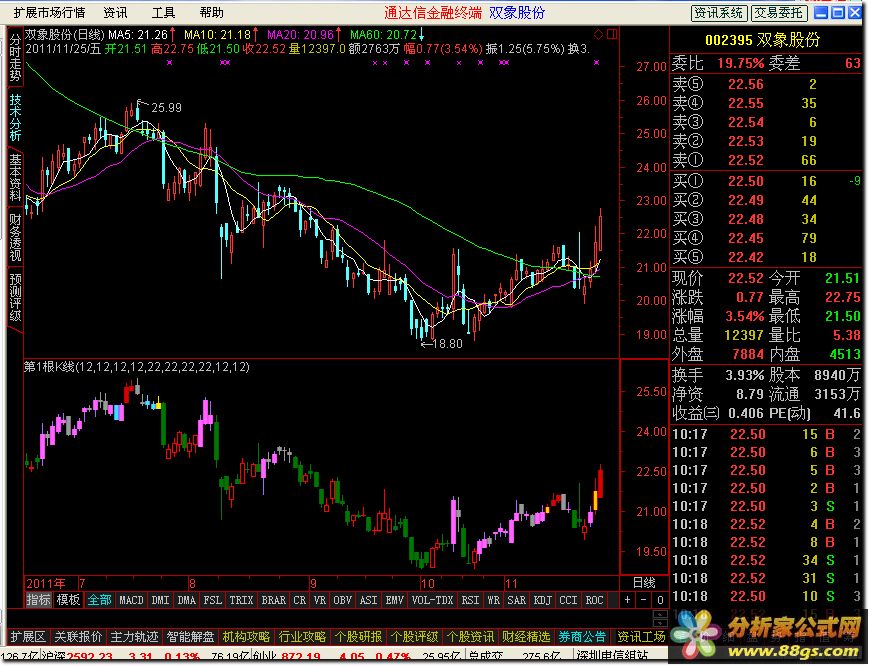870x666 pixels.
Task: Switch to the 基本资料 side tab
Action: coord(15,177)
